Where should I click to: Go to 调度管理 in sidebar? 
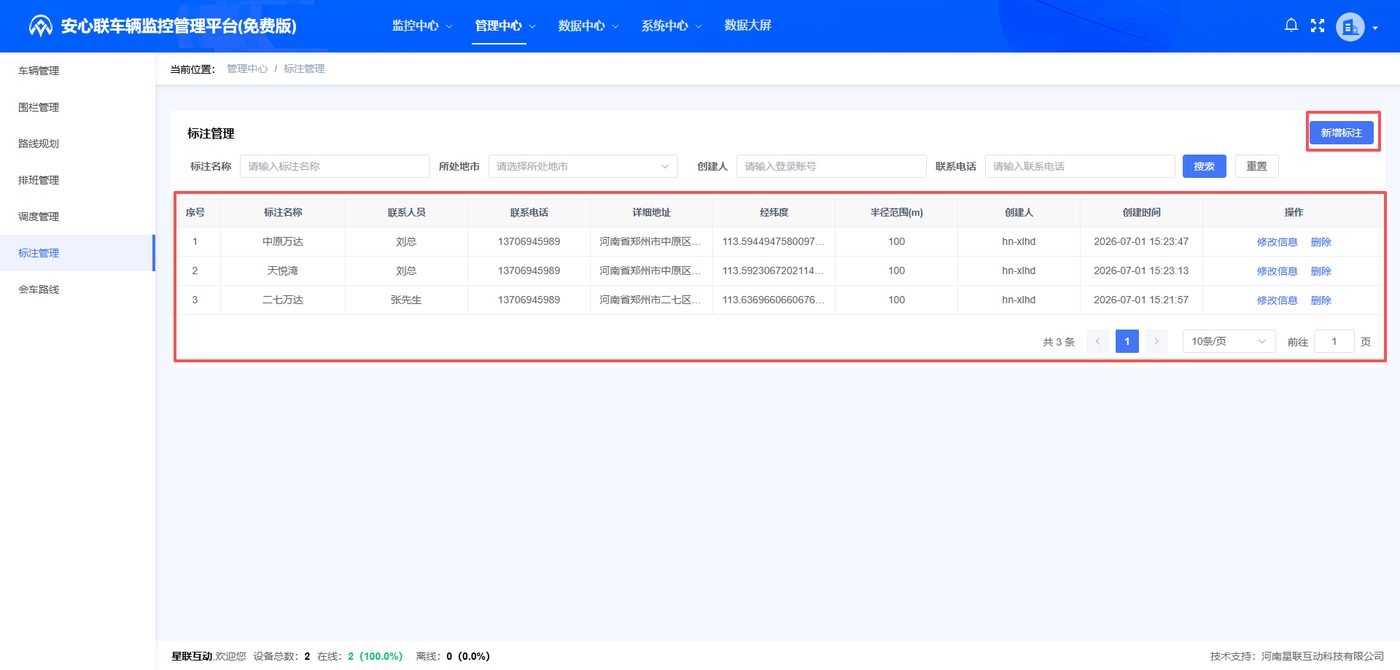pos(77,216)
